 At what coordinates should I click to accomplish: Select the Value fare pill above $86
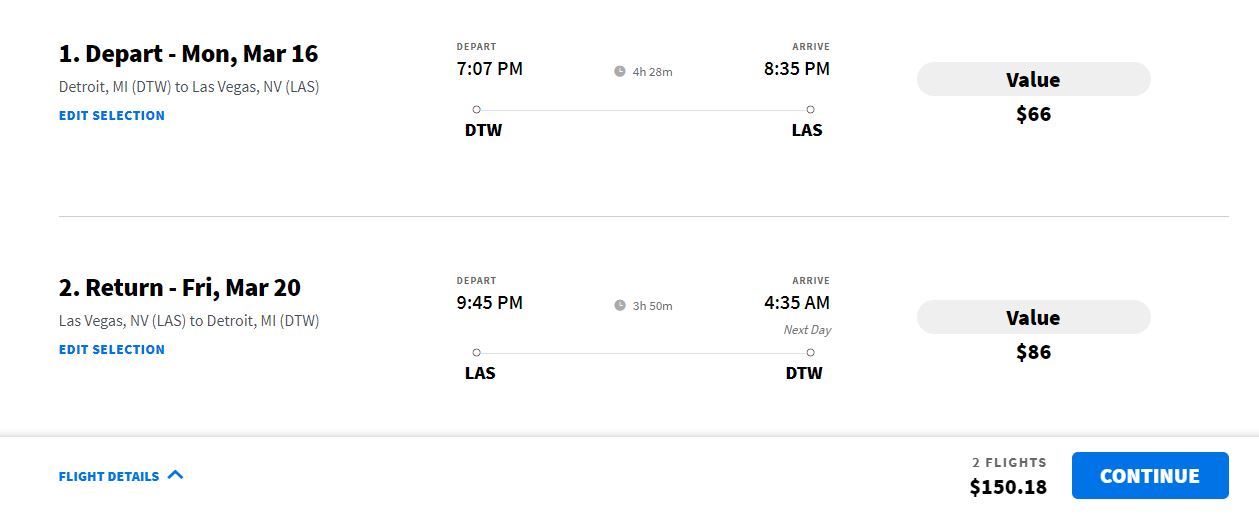click(1033, 318)
